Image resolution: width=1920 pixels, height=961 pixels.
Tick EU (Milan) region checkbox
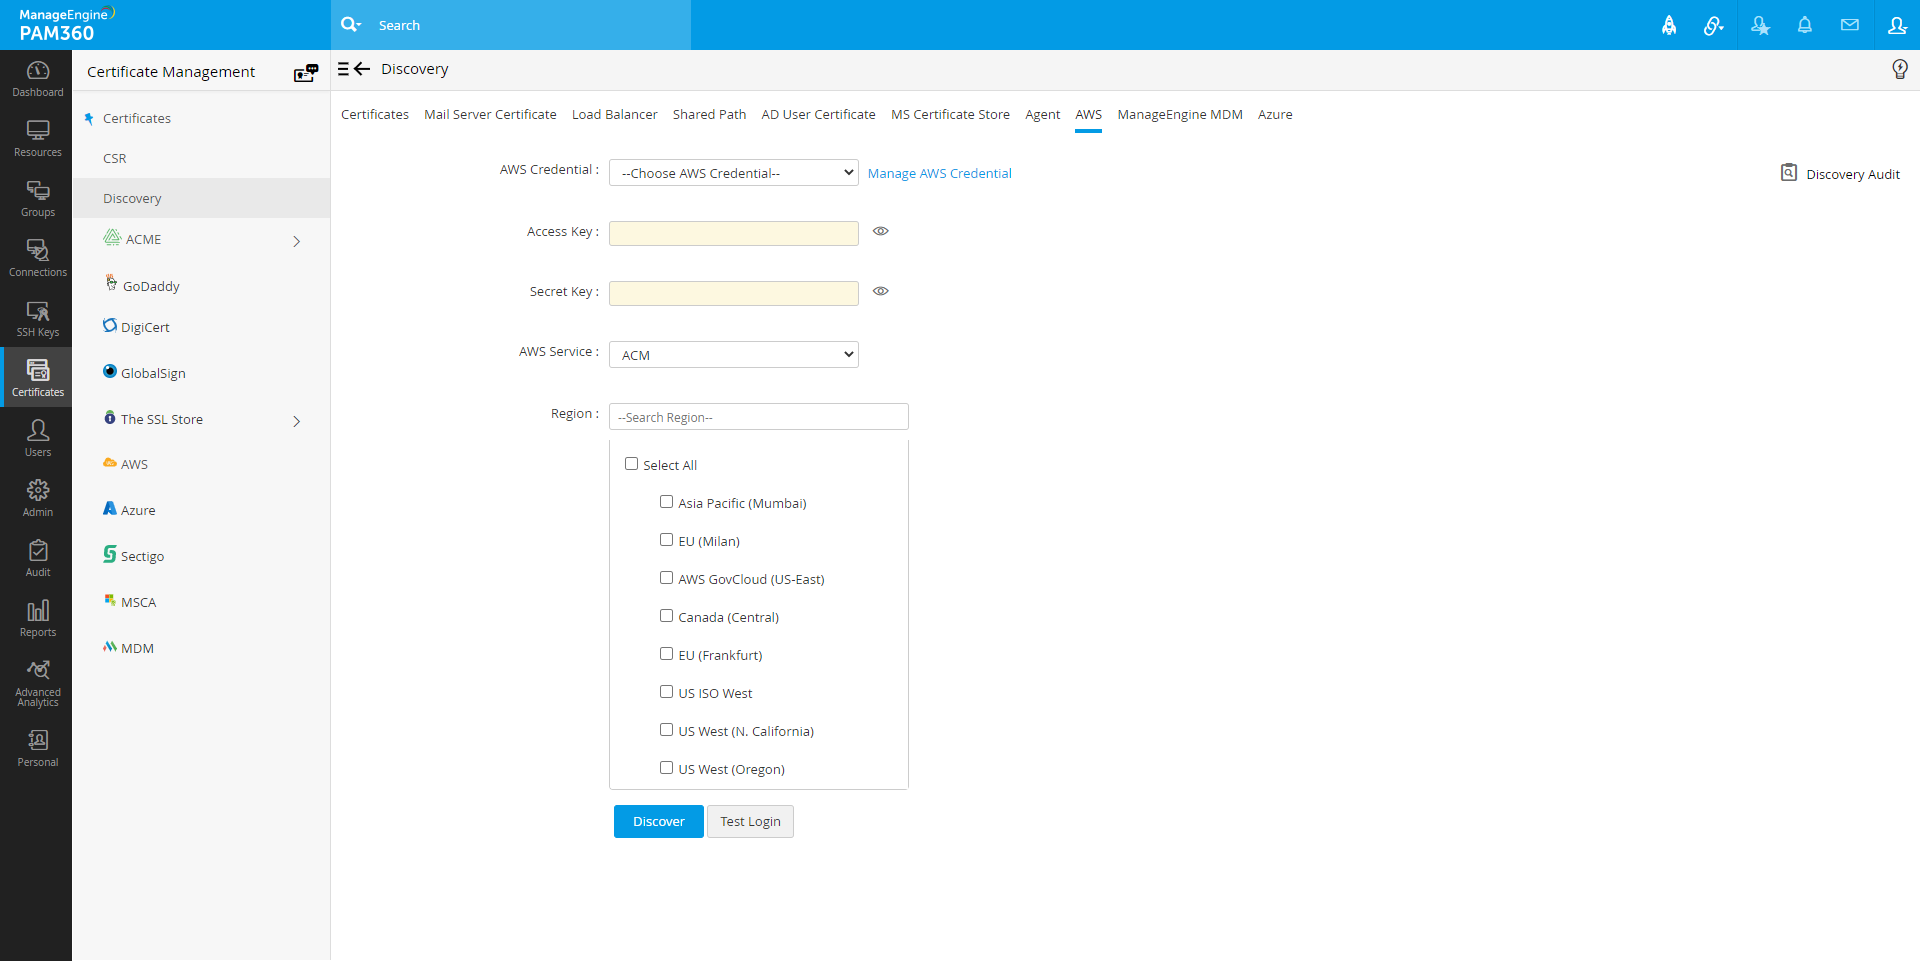pos(666,540)
